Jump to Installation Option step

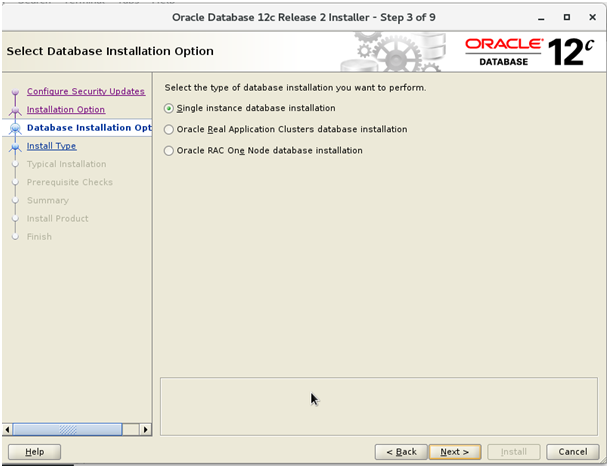click(65, 109)
